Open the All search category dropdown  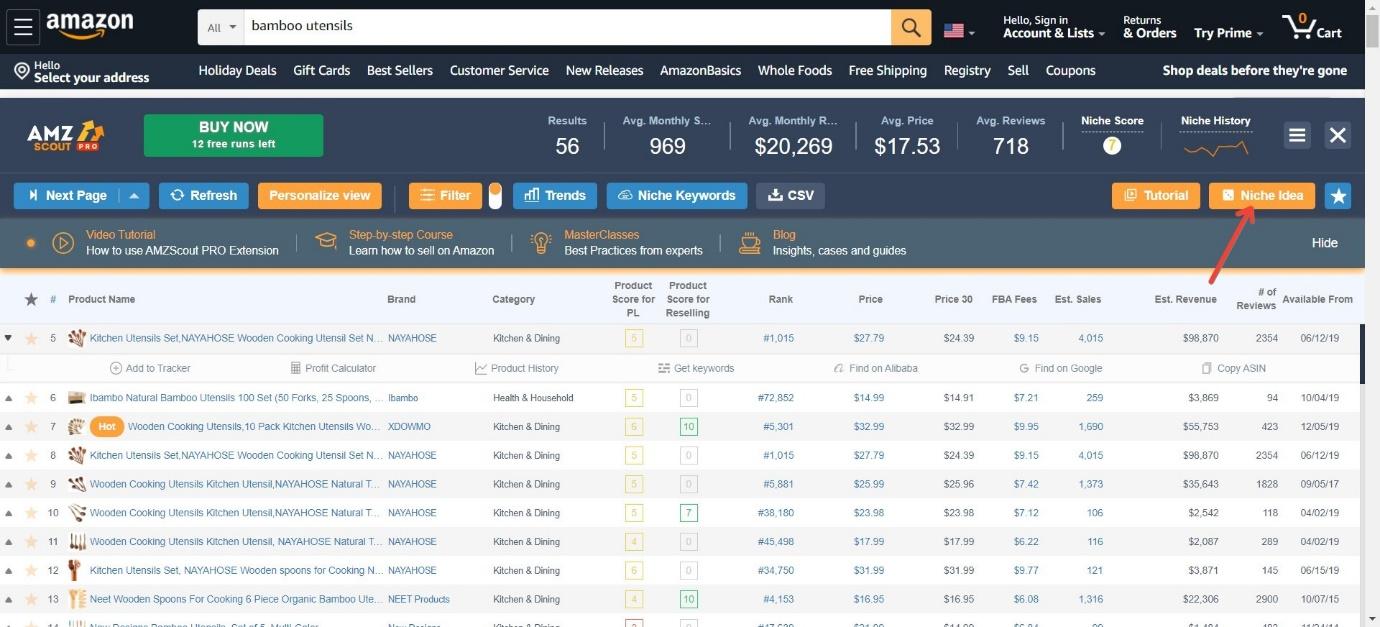point(221,27)
